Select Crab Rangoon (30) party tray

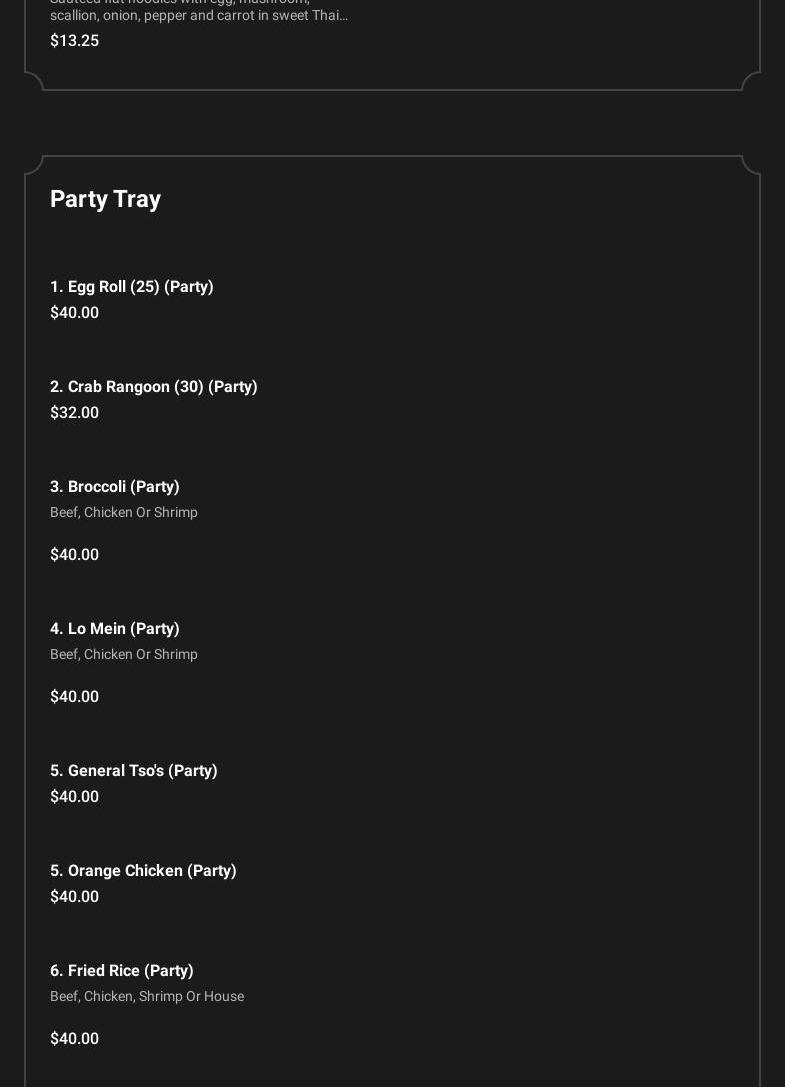(x=154, y=387)
